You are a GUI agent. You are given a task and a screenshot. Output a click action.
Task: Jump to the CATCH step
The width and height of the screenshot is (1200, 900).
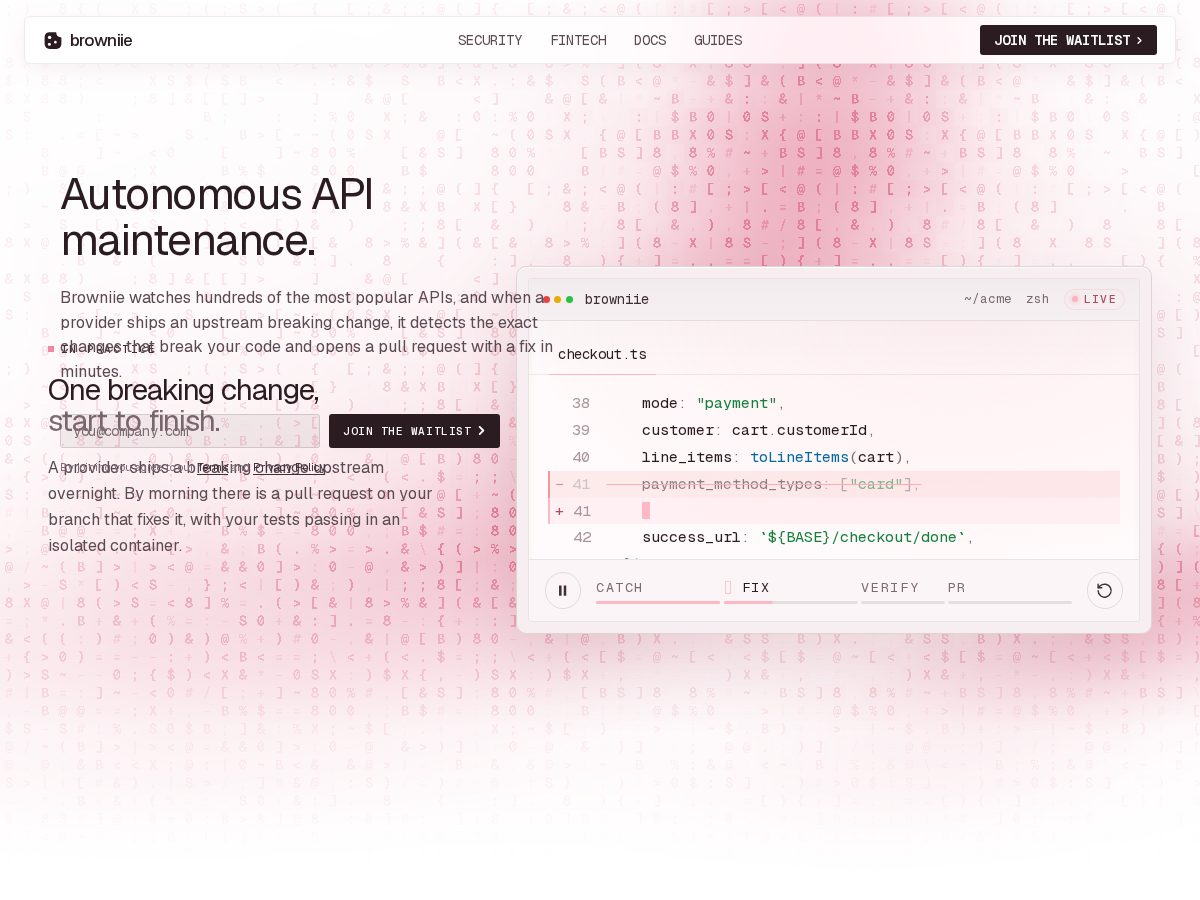[x=657, y=590]
